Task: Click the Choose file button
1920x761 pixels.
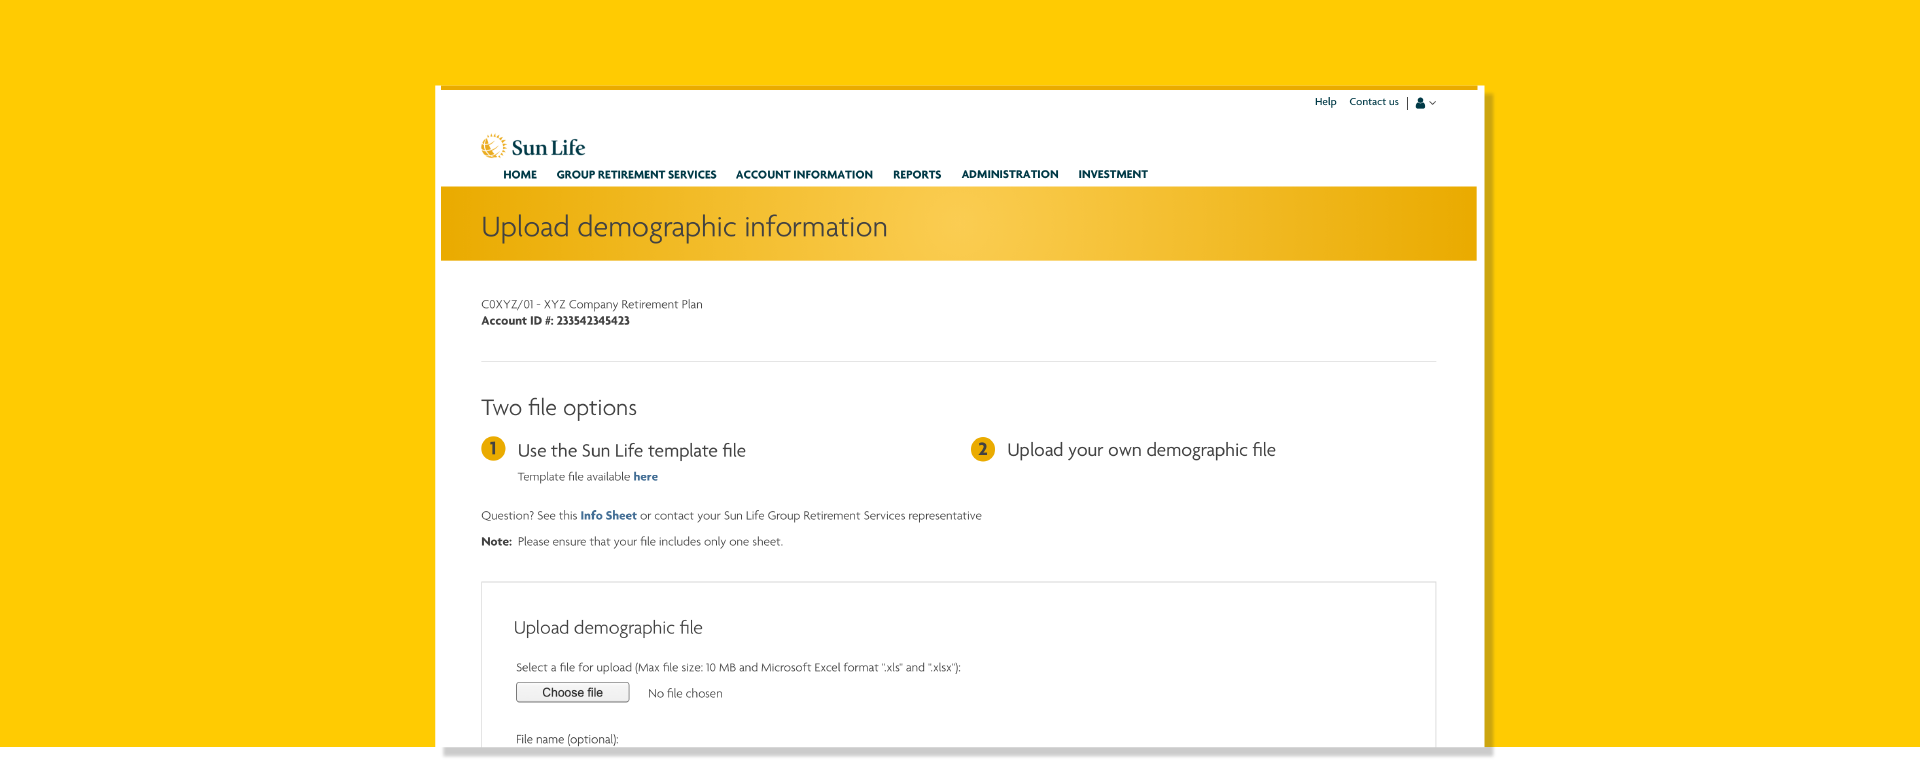Action: click(572, 693)
